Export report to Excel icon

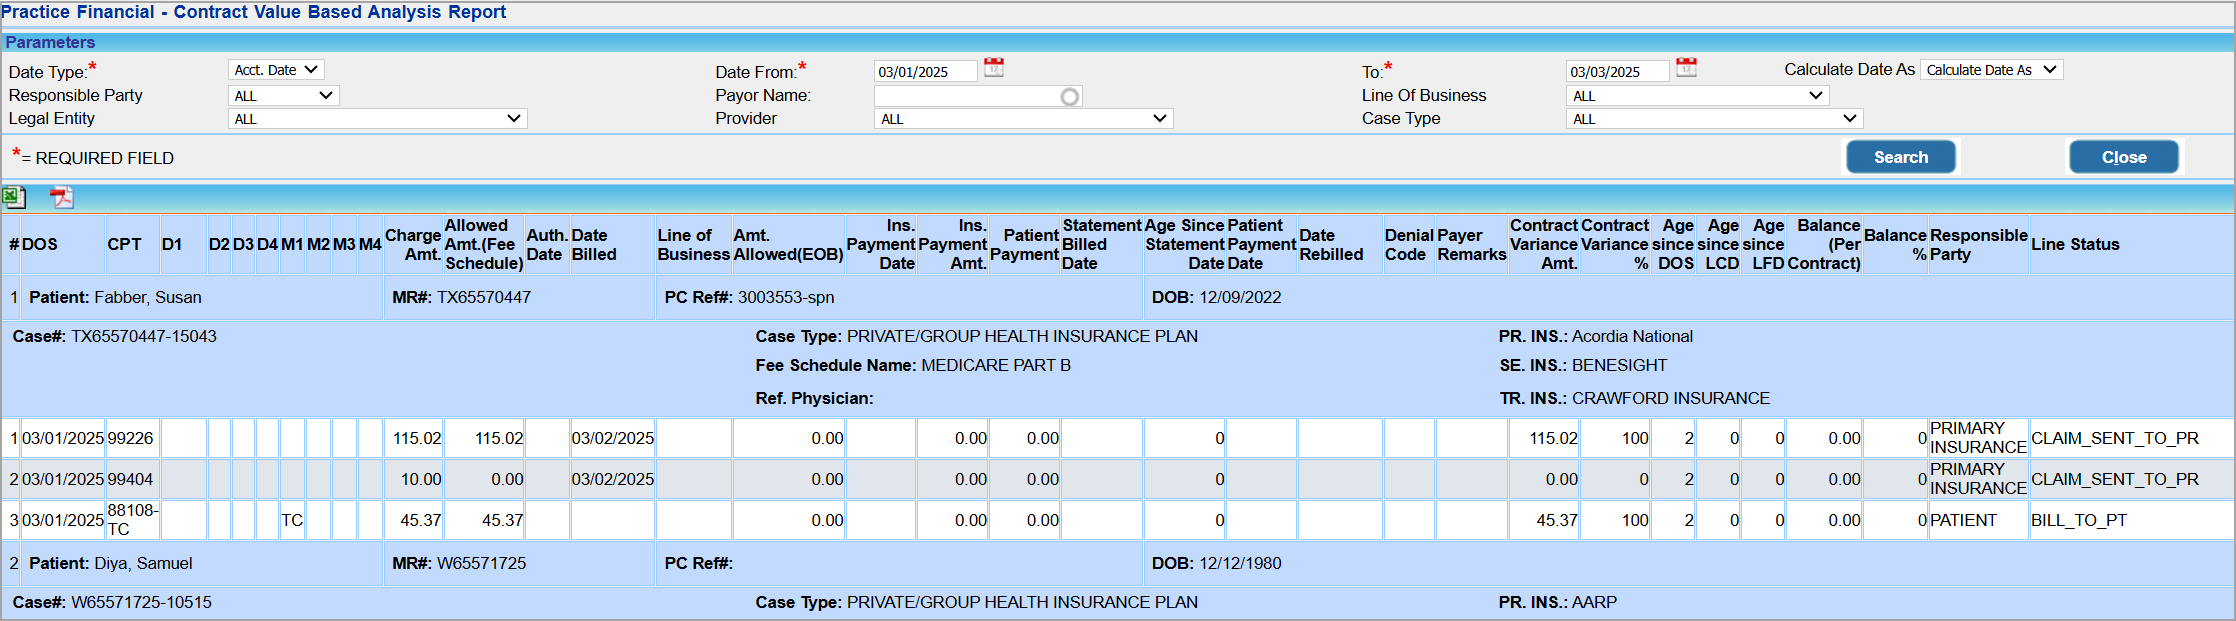[14, 197]
